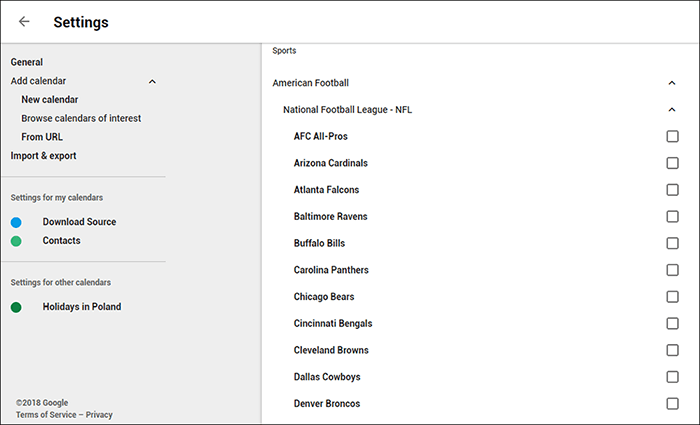700x425 pixels.
Task: Select the Denver Broncos checkbox
Action: point(672,404)
